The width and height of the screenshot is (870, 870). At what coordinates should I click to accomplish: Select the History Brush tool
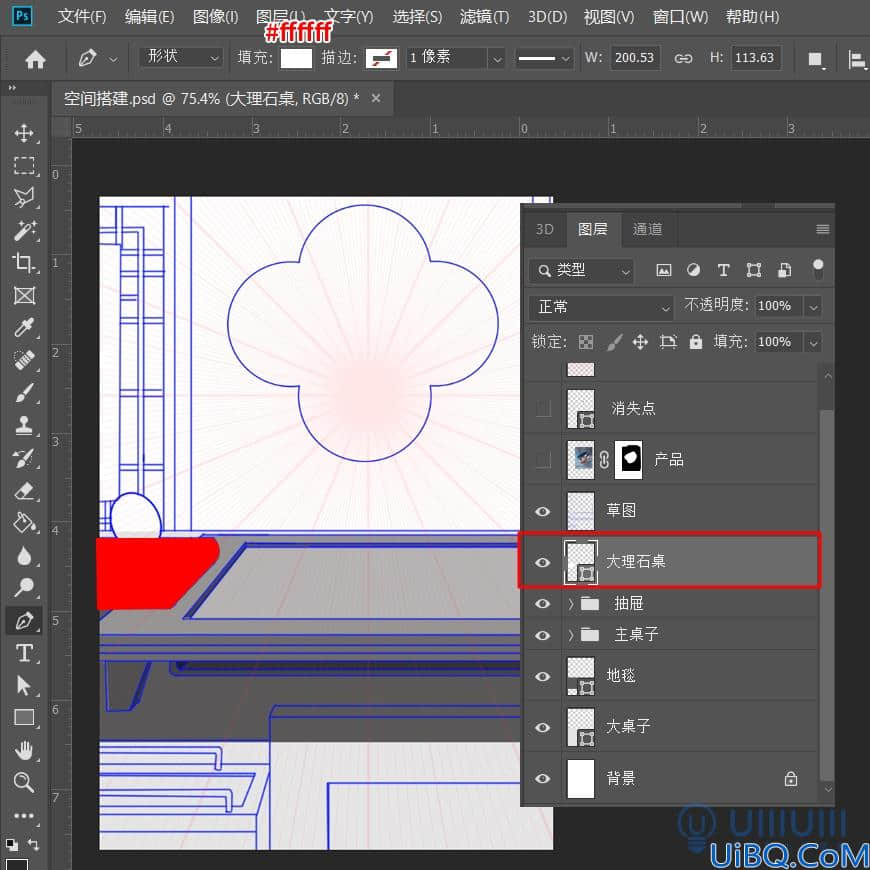[24, 458]
